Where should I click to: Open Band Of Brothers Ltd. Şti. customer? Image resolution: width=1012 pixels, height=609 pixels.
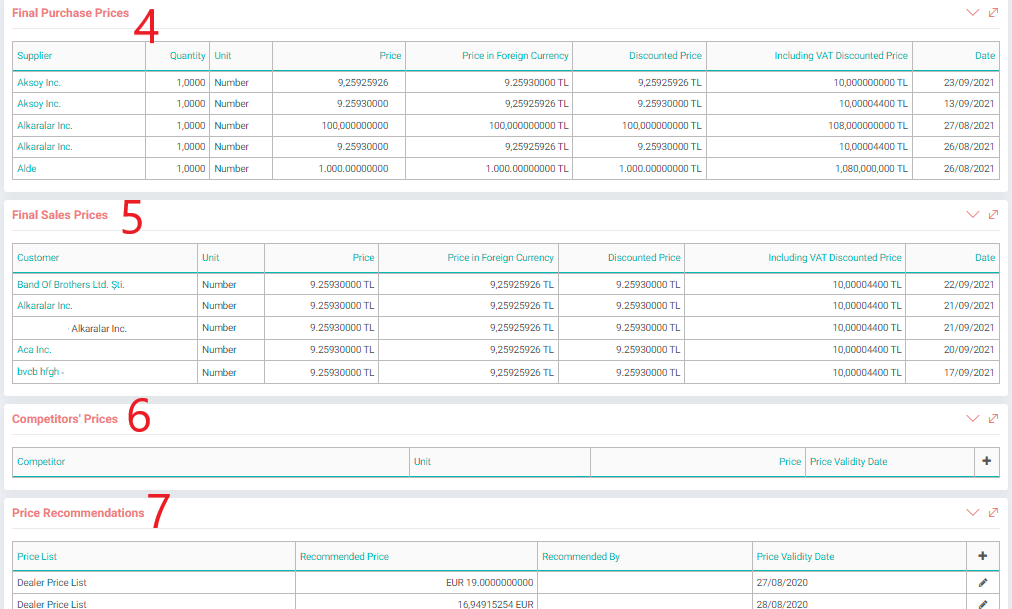(70, 285)
